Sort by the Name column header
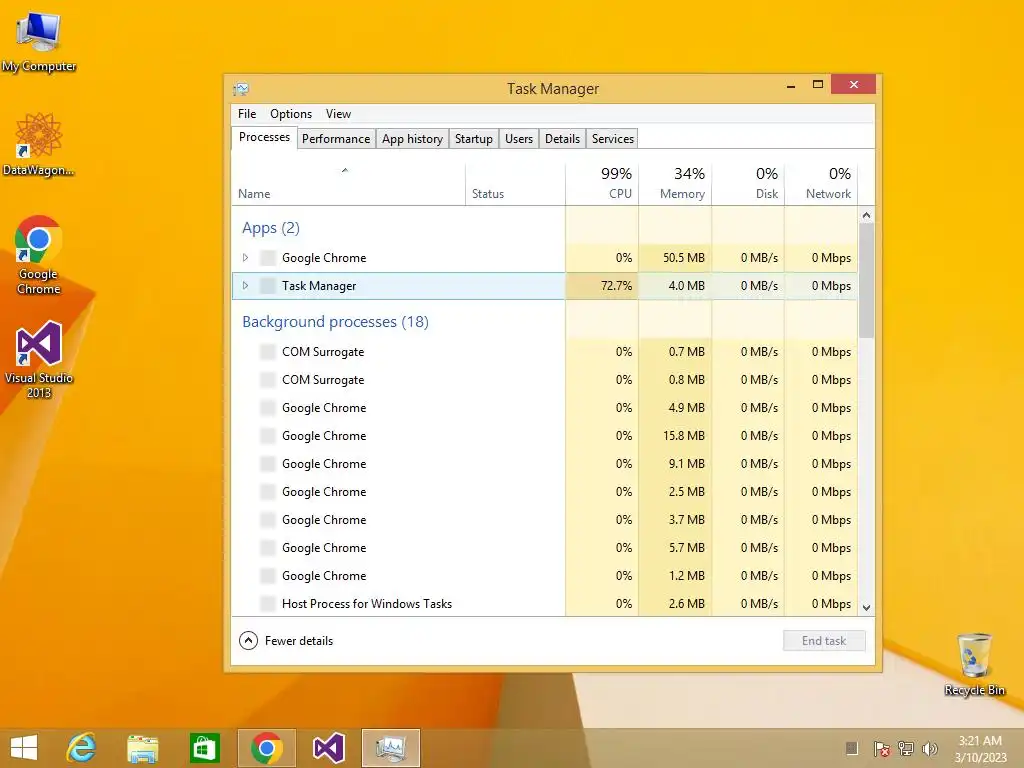The width and height of the screenshot is (1024, 768). click(348, 184)
